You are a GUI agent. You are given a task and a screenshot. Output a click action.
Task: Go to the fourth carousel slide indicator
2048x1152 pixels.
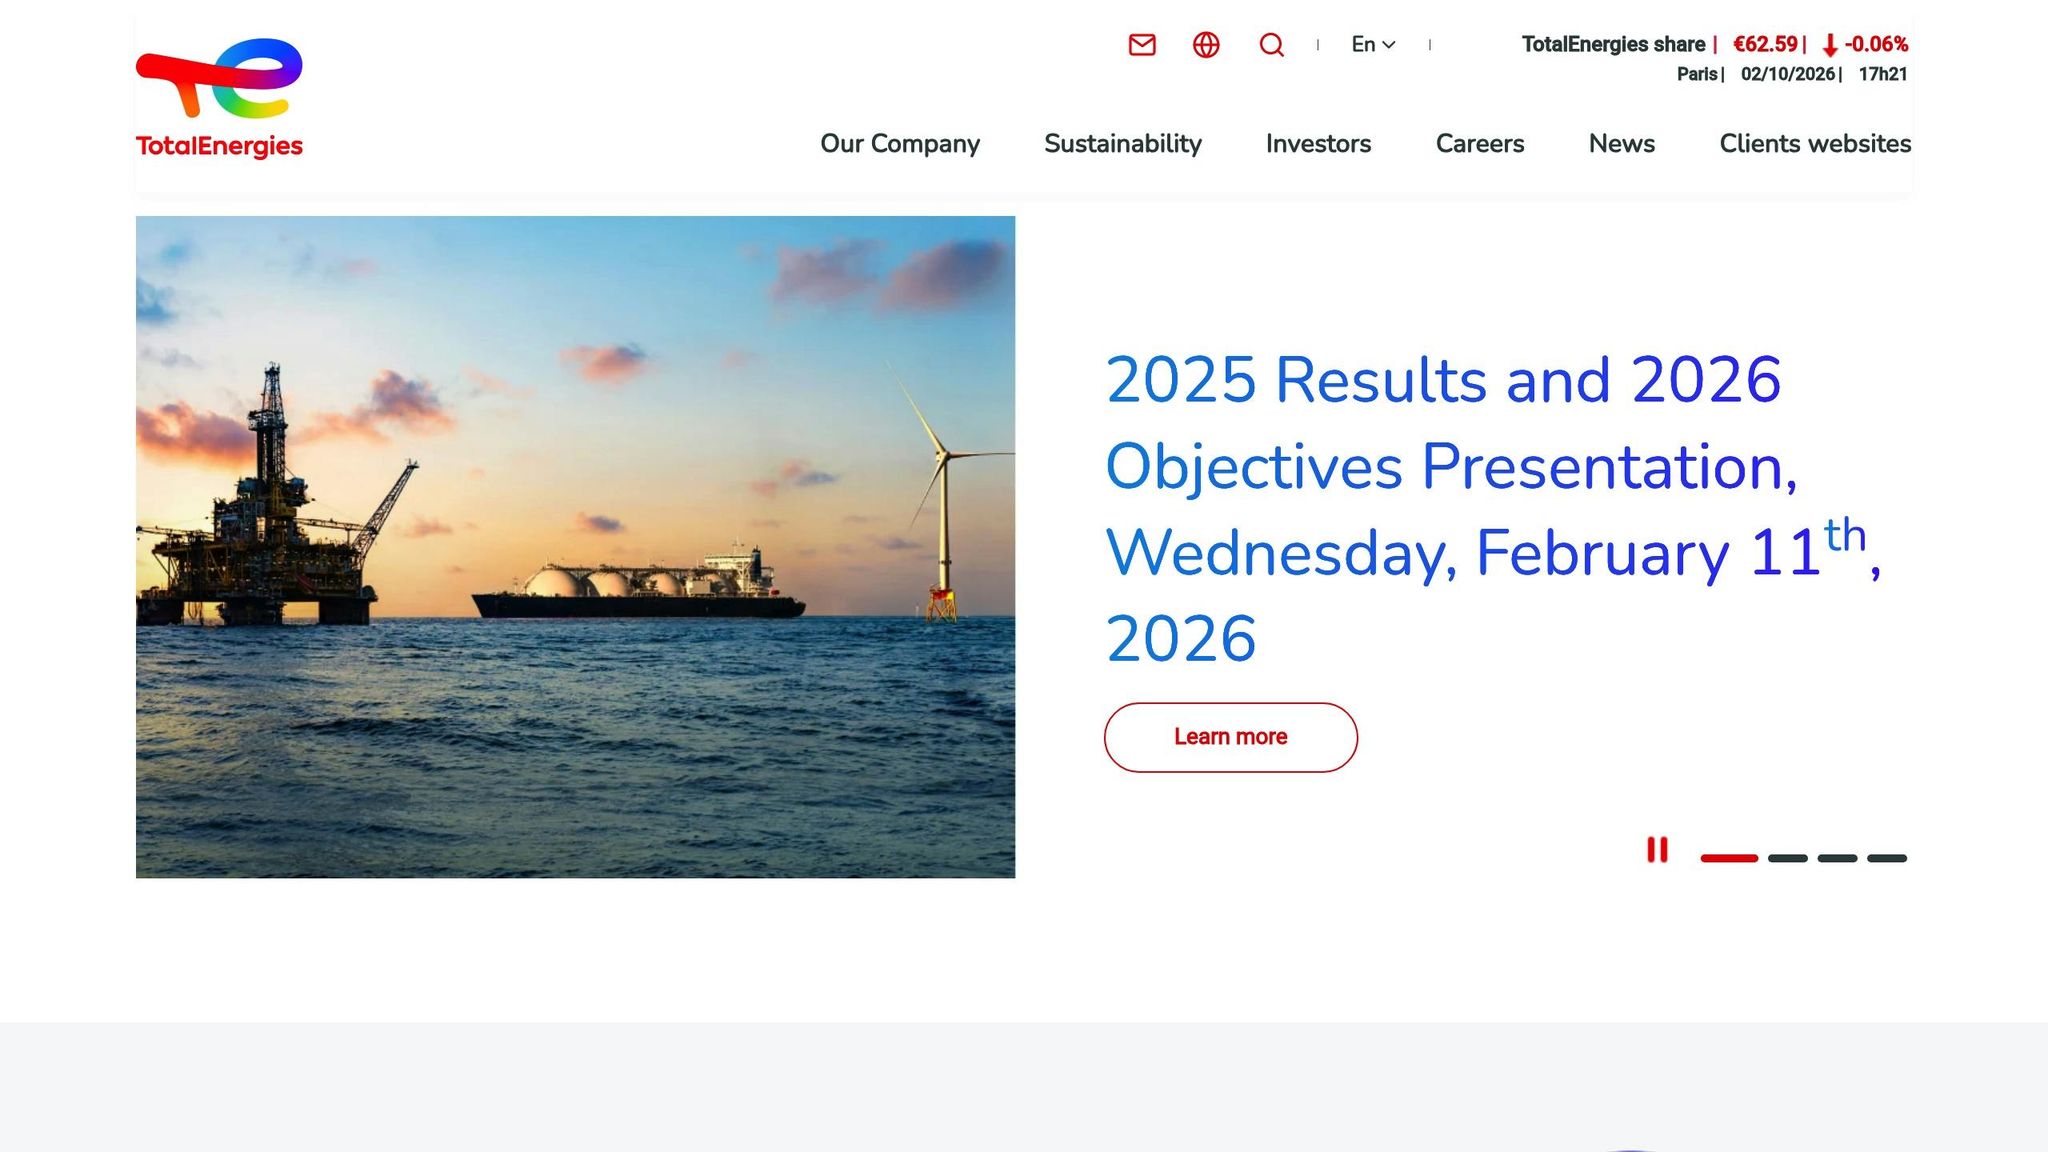pos(1886,858)
